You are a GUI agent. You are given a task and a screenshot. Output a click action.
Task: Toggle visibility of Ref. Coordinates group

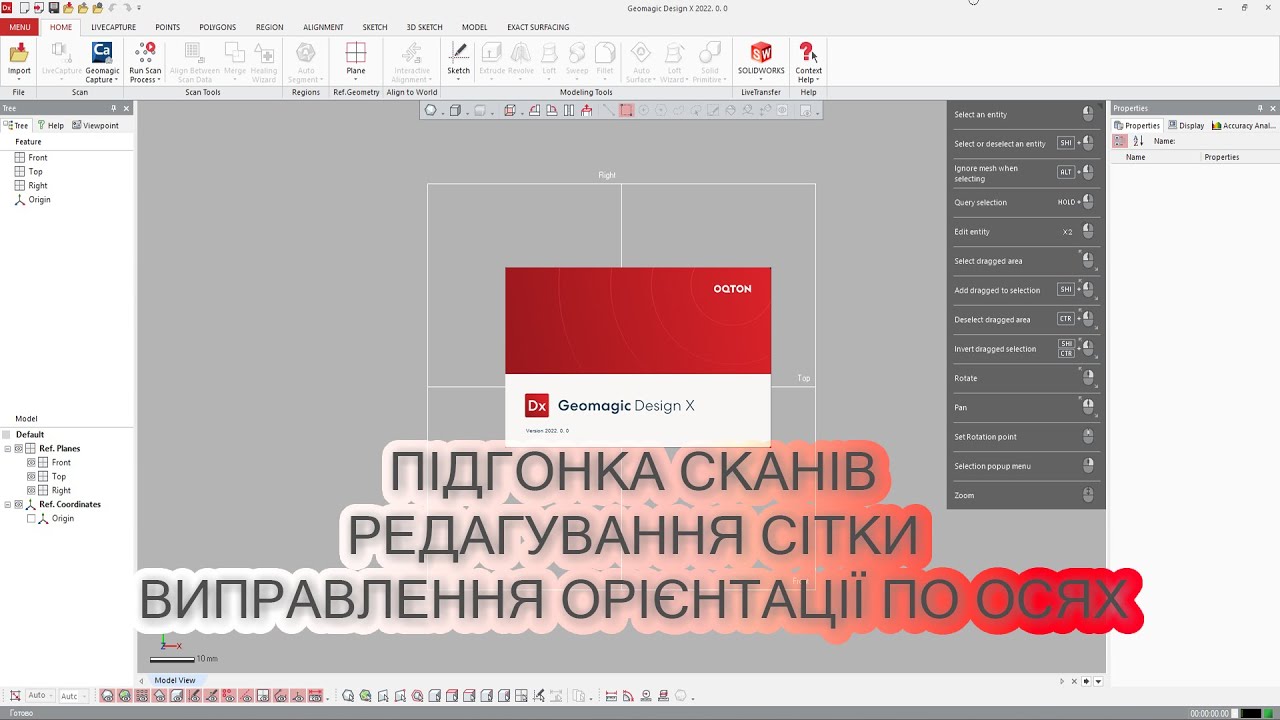18,505
